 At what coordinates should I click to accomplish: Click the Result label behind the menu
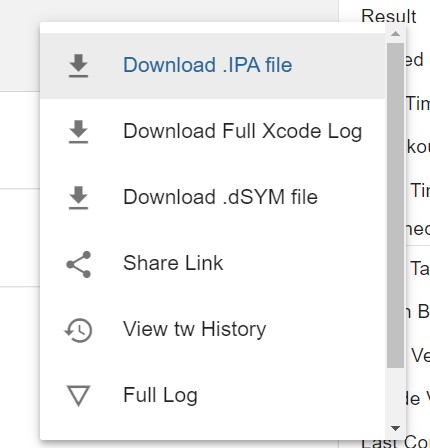click(389, 16)
